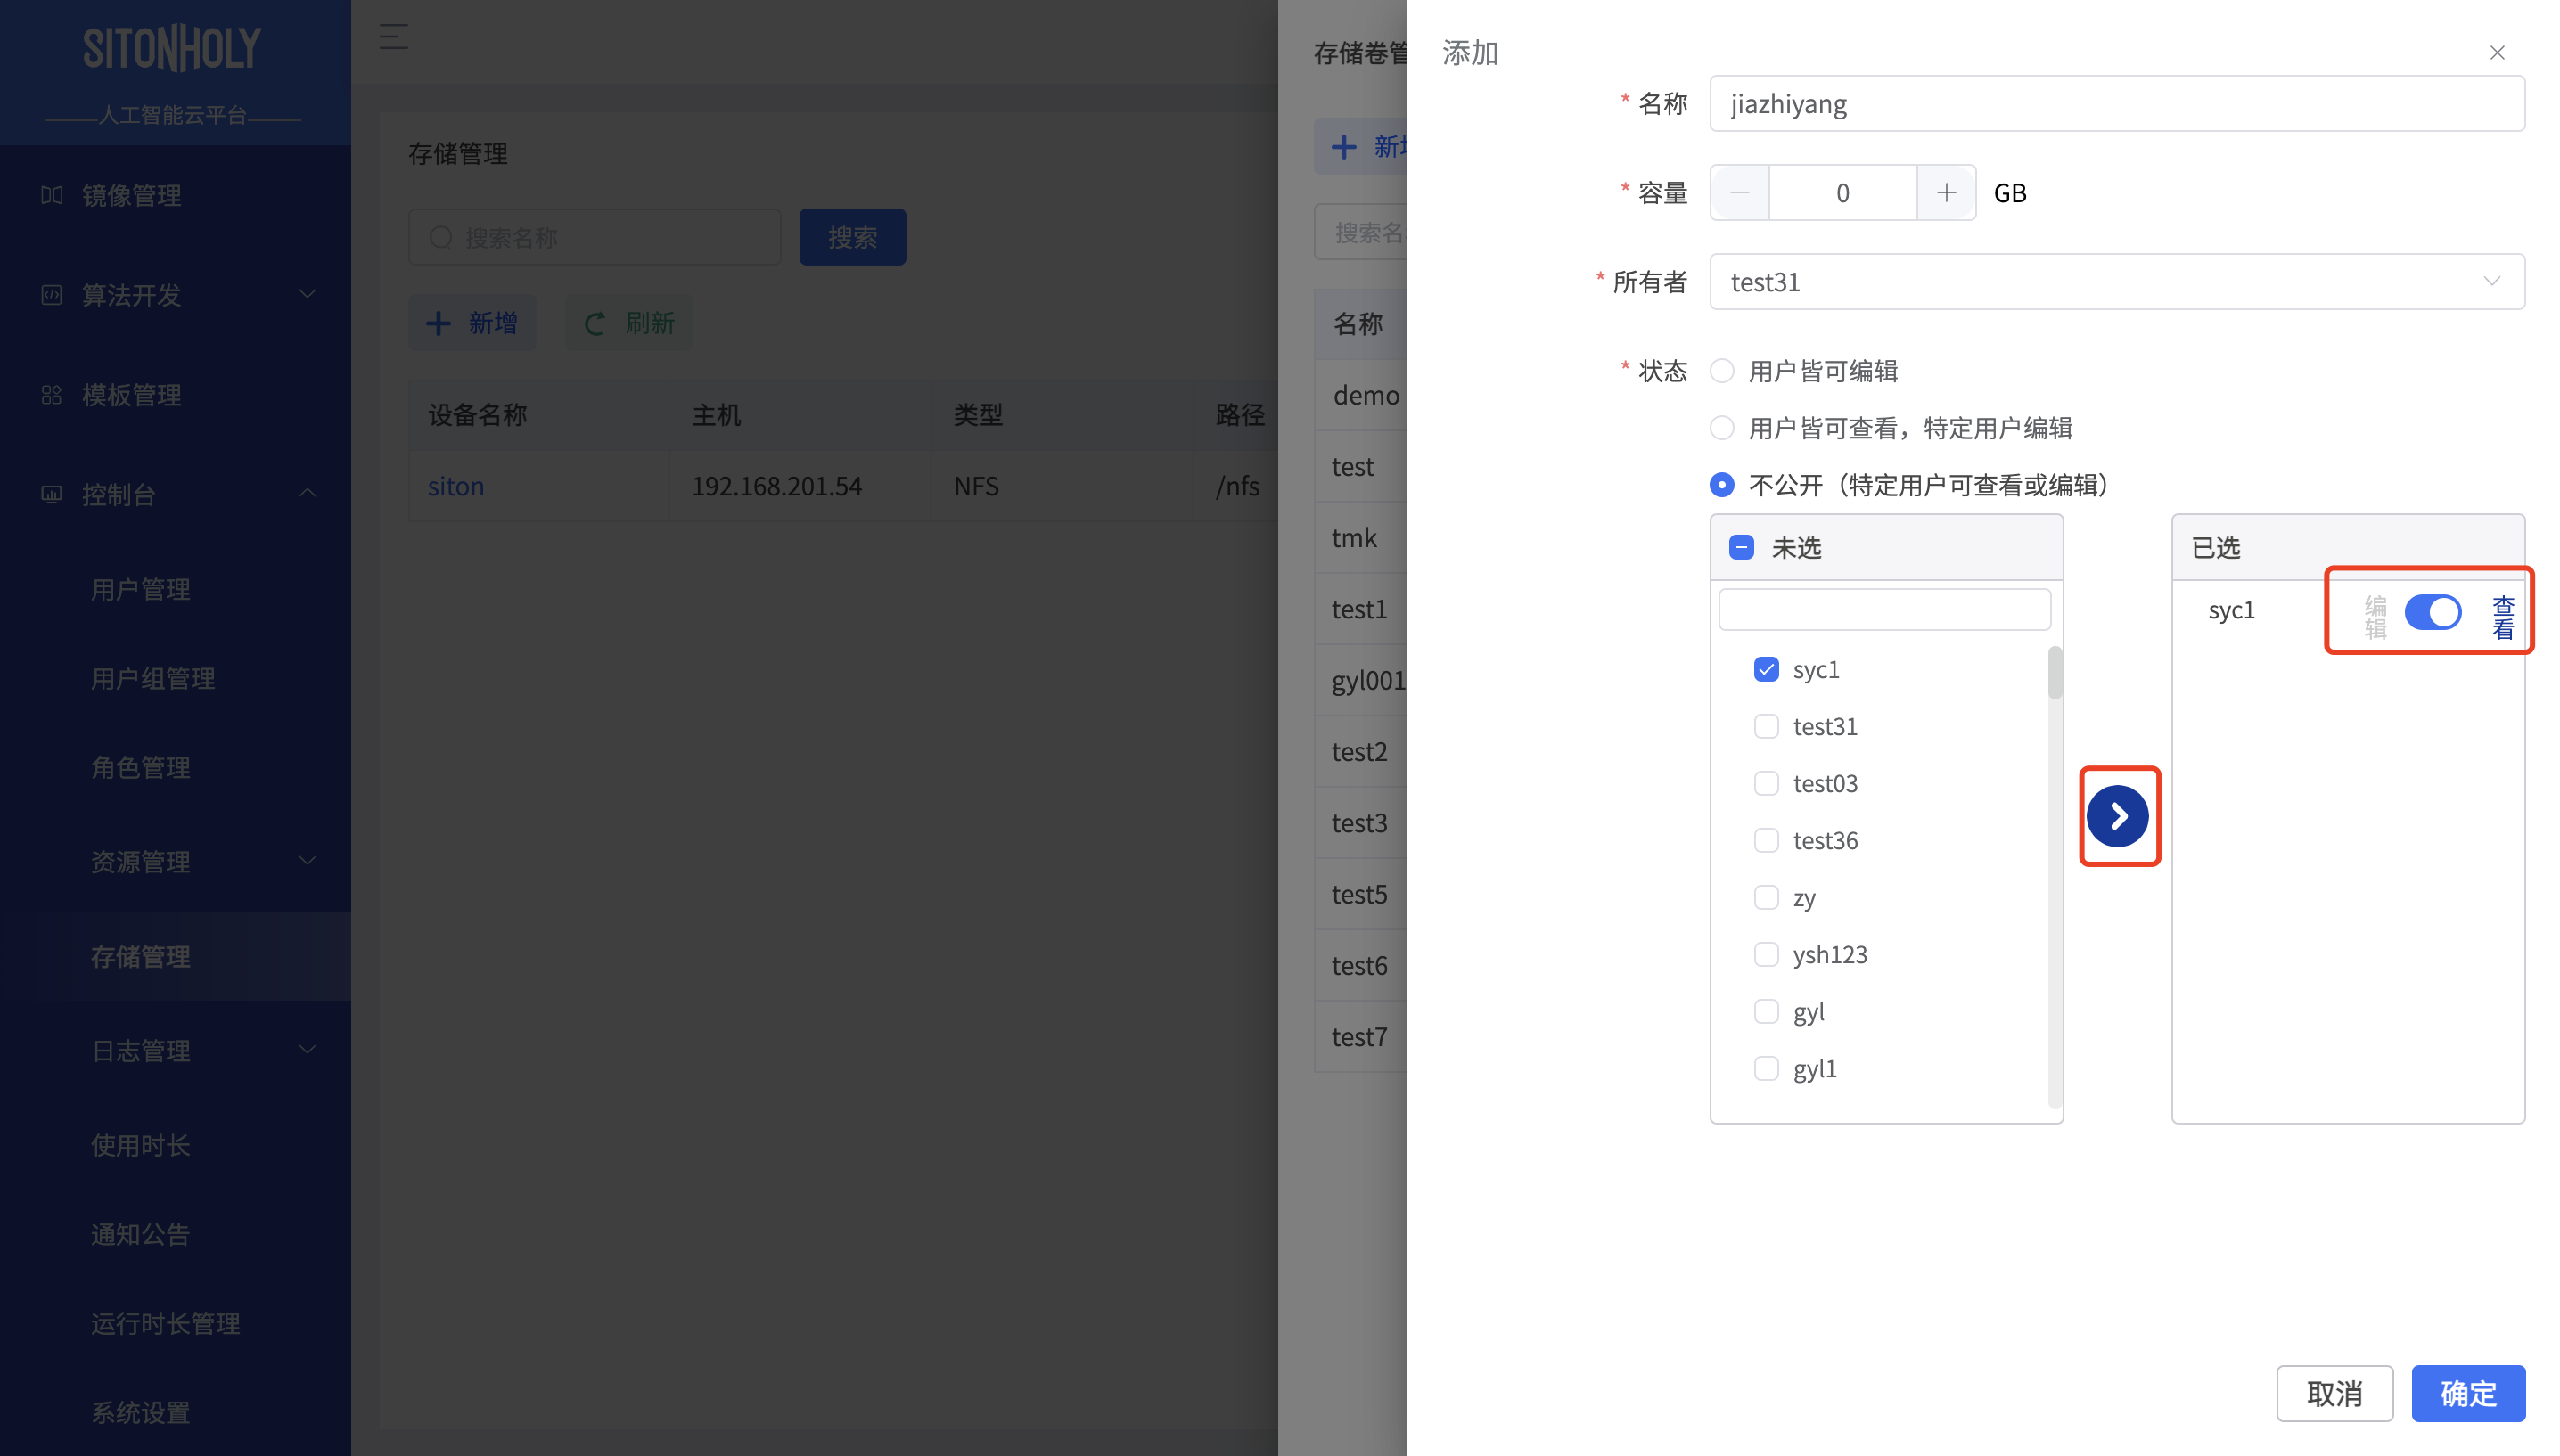Click the 搜索名称 search field
Viewport: 2560px width, 1456px height.
pos(594,237)
